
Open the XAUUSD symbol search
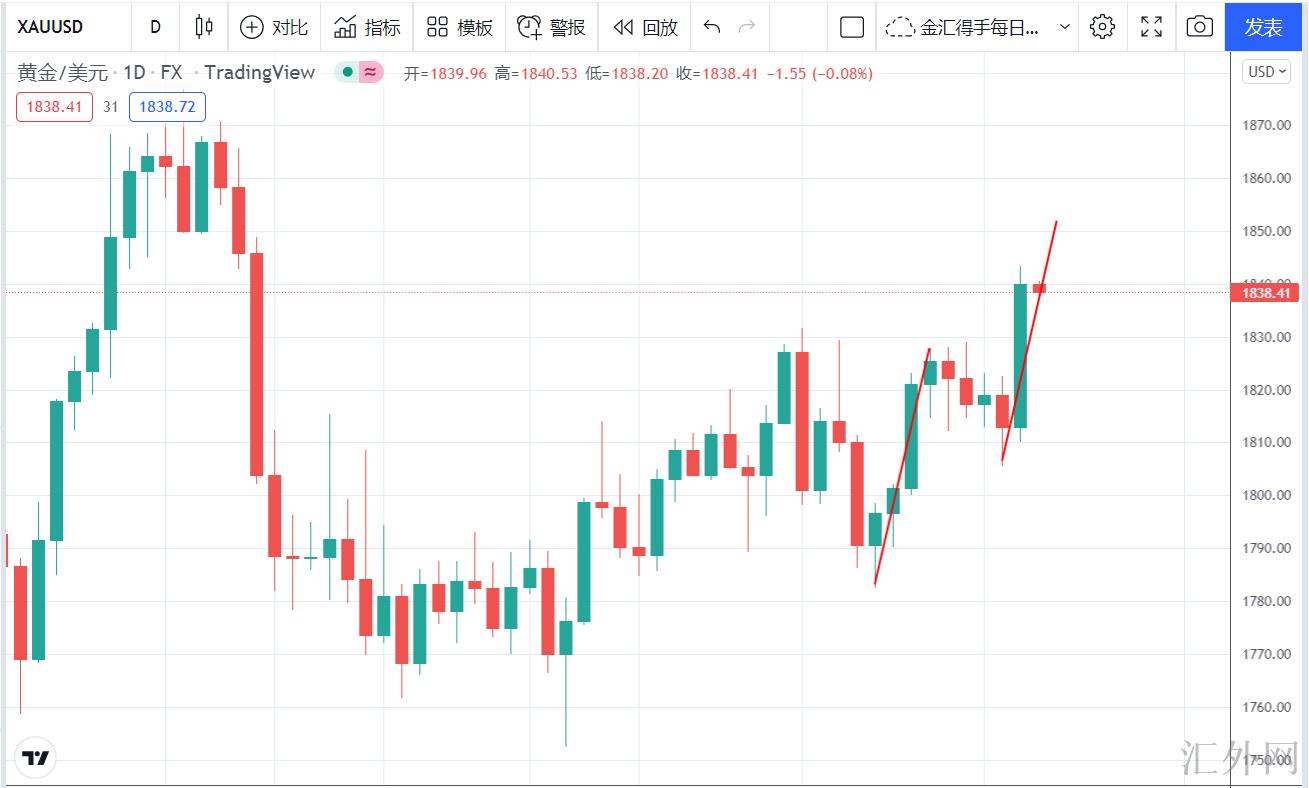point(51,27)
